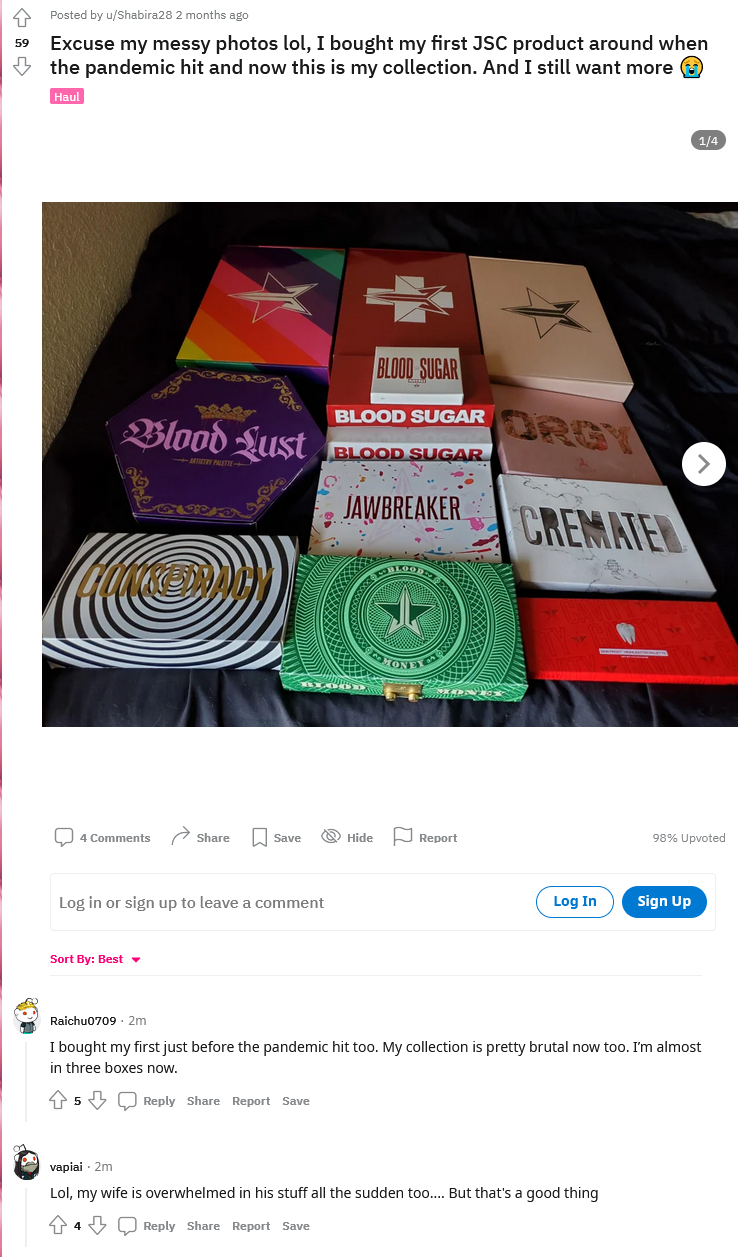This screenshot has width=738, height=1257.
Task: Hide the post using the eye icon
Action: coord(331,837)
